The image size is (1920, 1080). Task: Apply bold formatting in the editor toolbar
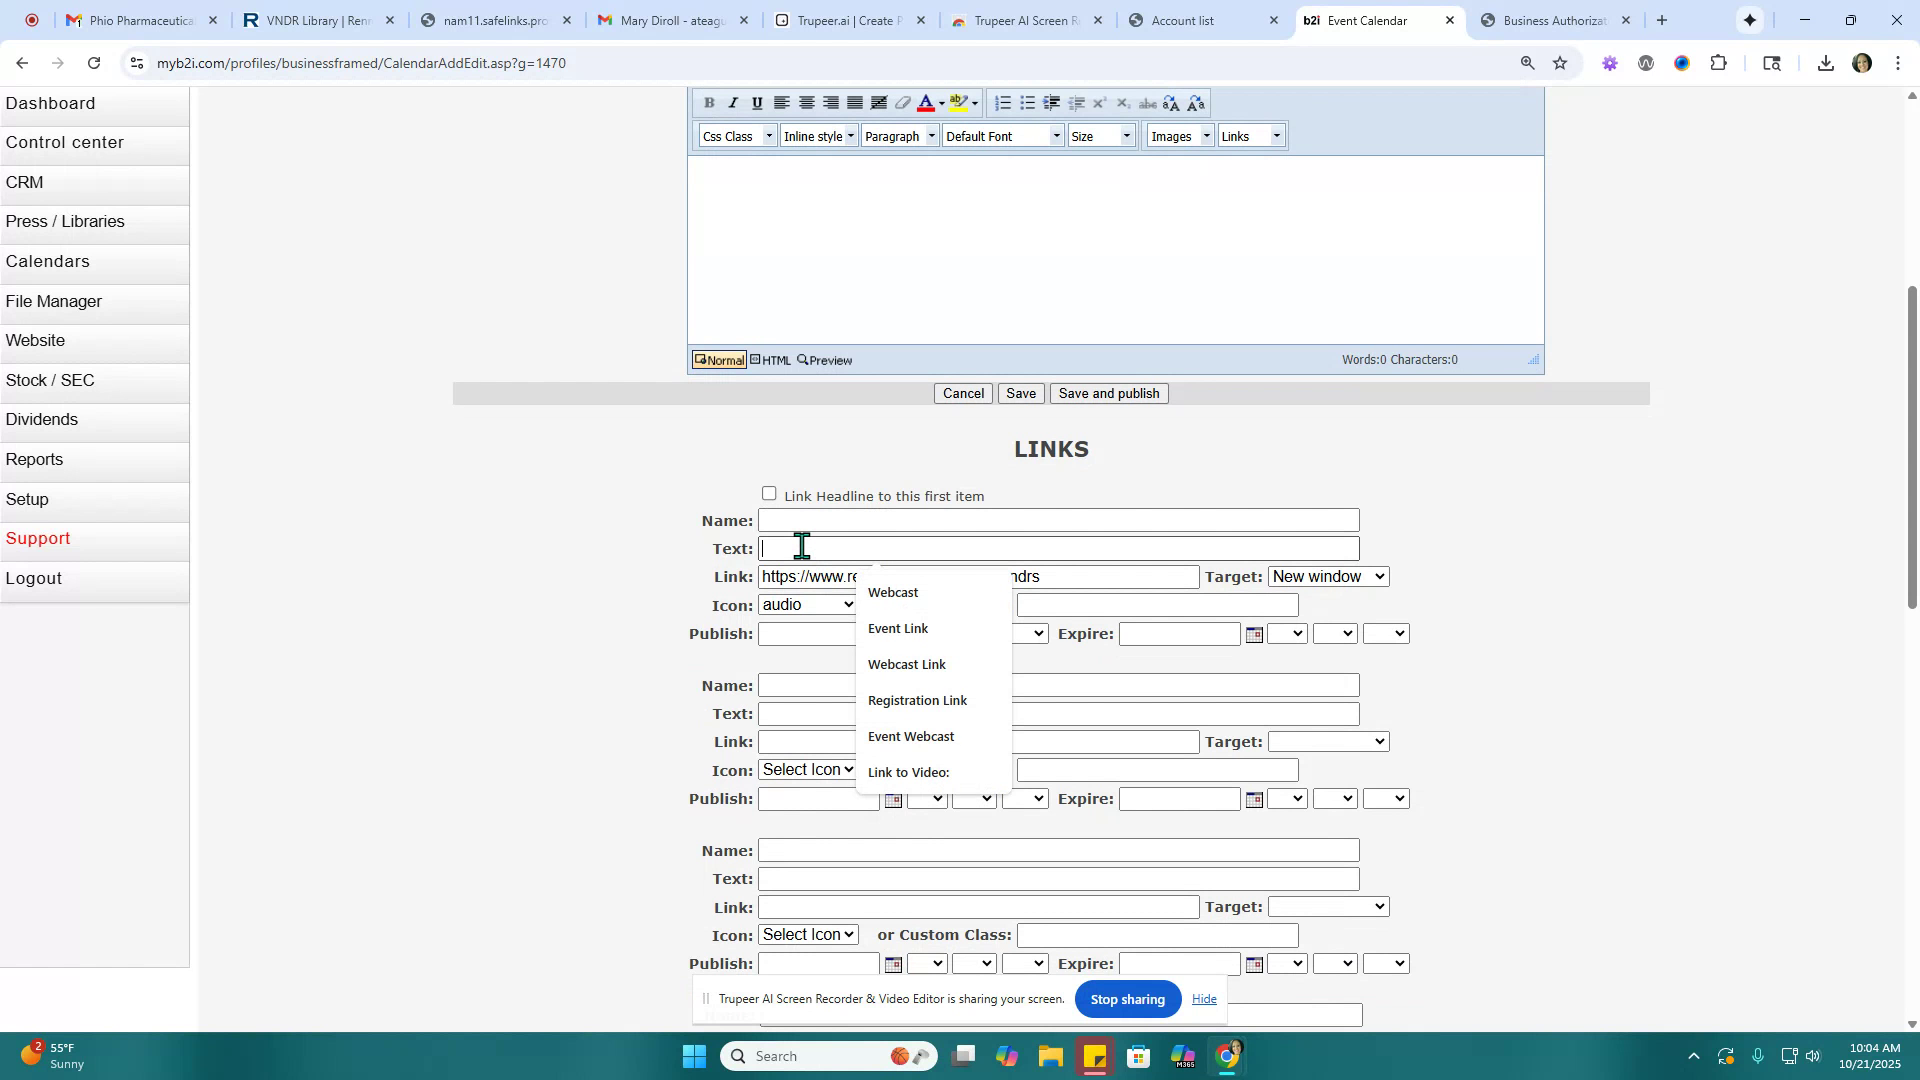point(709,103)
